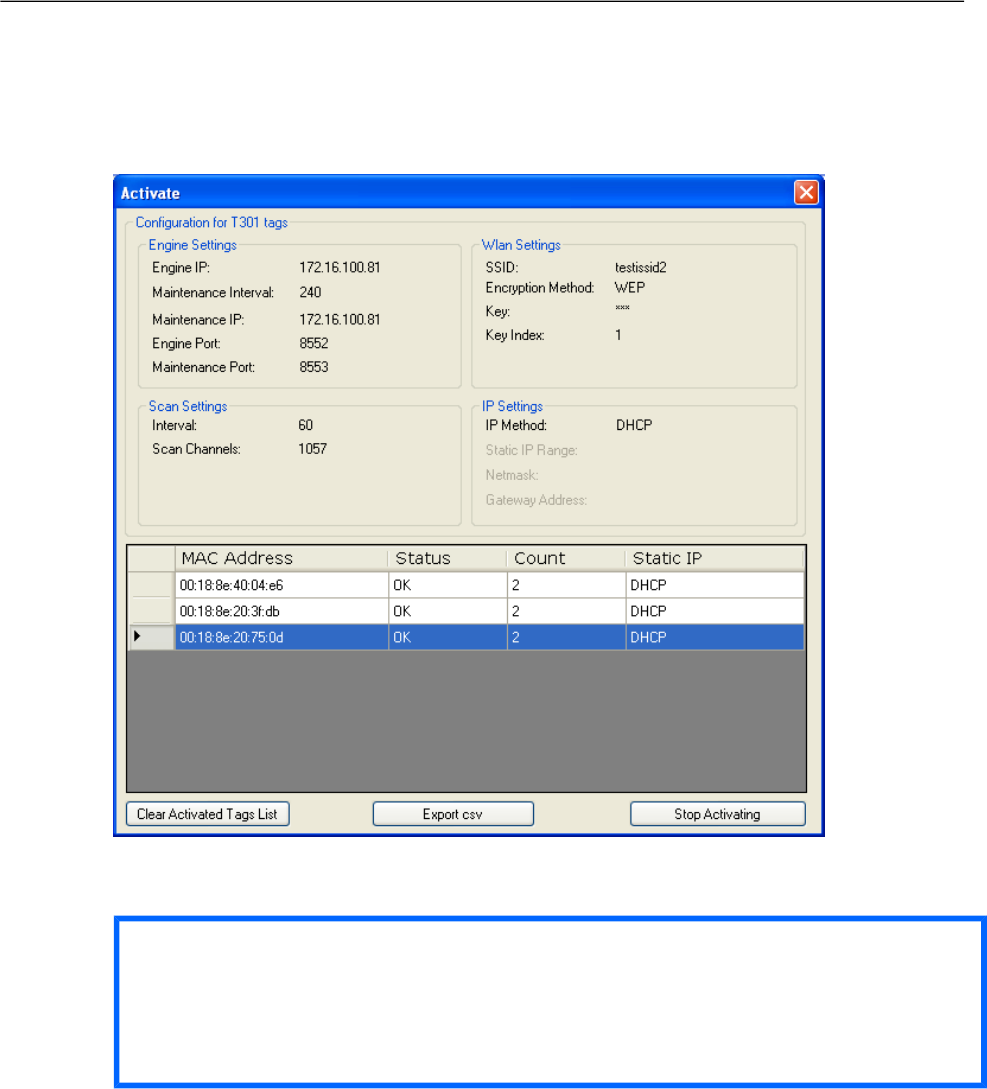The width and height of the screenshot is (987, 1089).
Task: Select MAC address 00:18:8e:20:75:0d
Action: click(281, 638)
